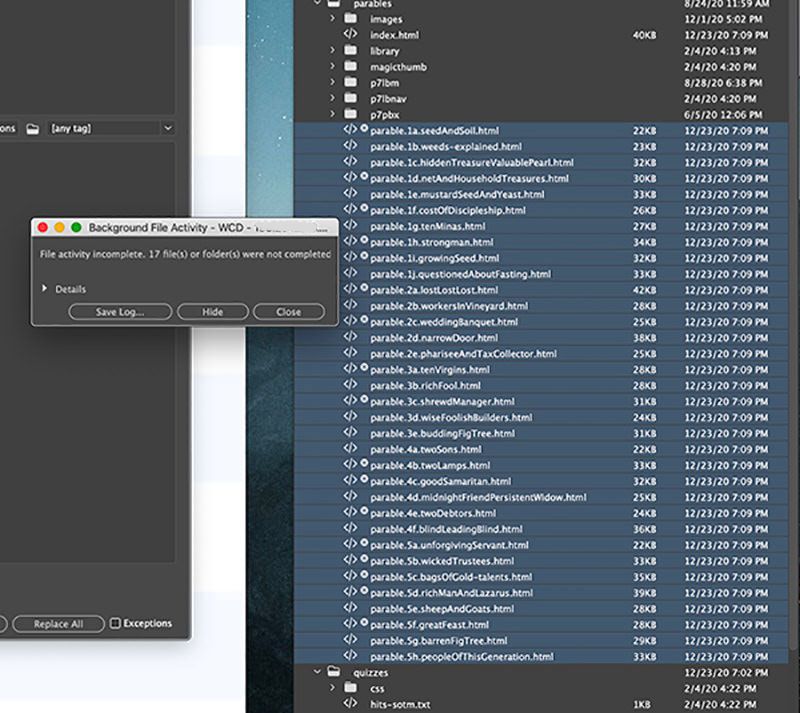Screen dimensions: 800x713
Task: Select parable.3b.richFool.html in file list
Action: 425,386
